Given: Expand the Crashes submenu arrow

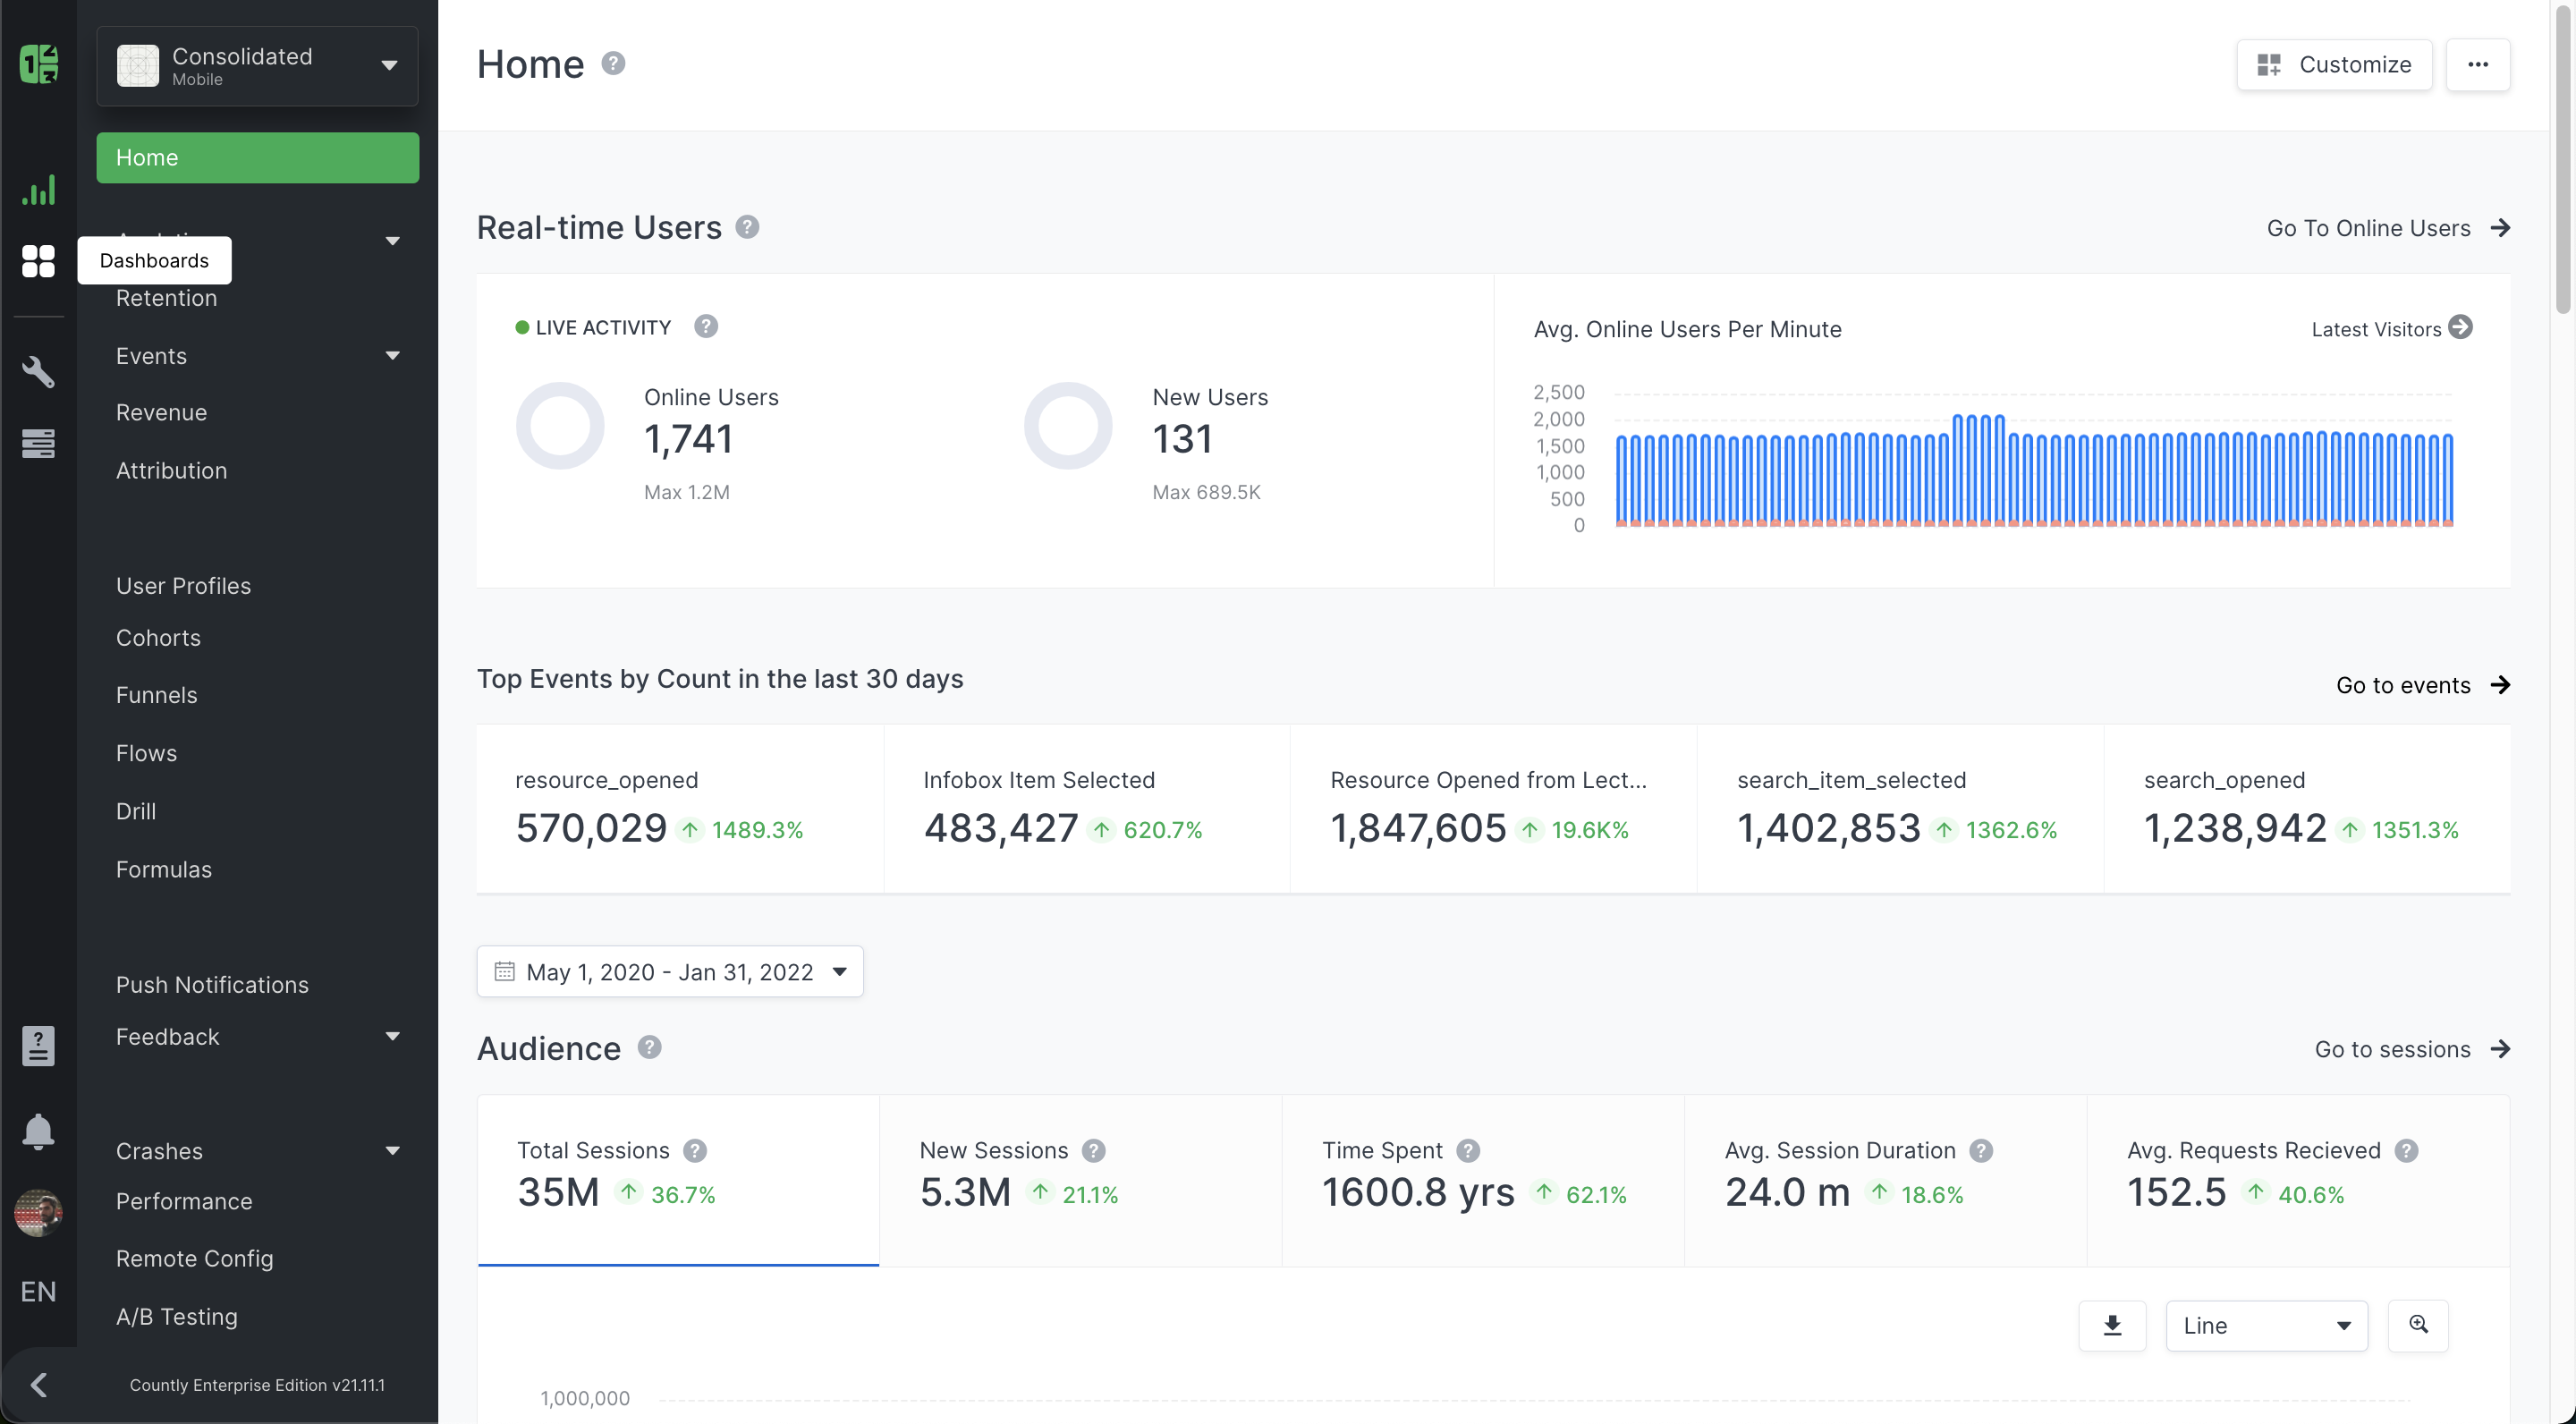Looking at the screenshot, I should click(393, 1151).
